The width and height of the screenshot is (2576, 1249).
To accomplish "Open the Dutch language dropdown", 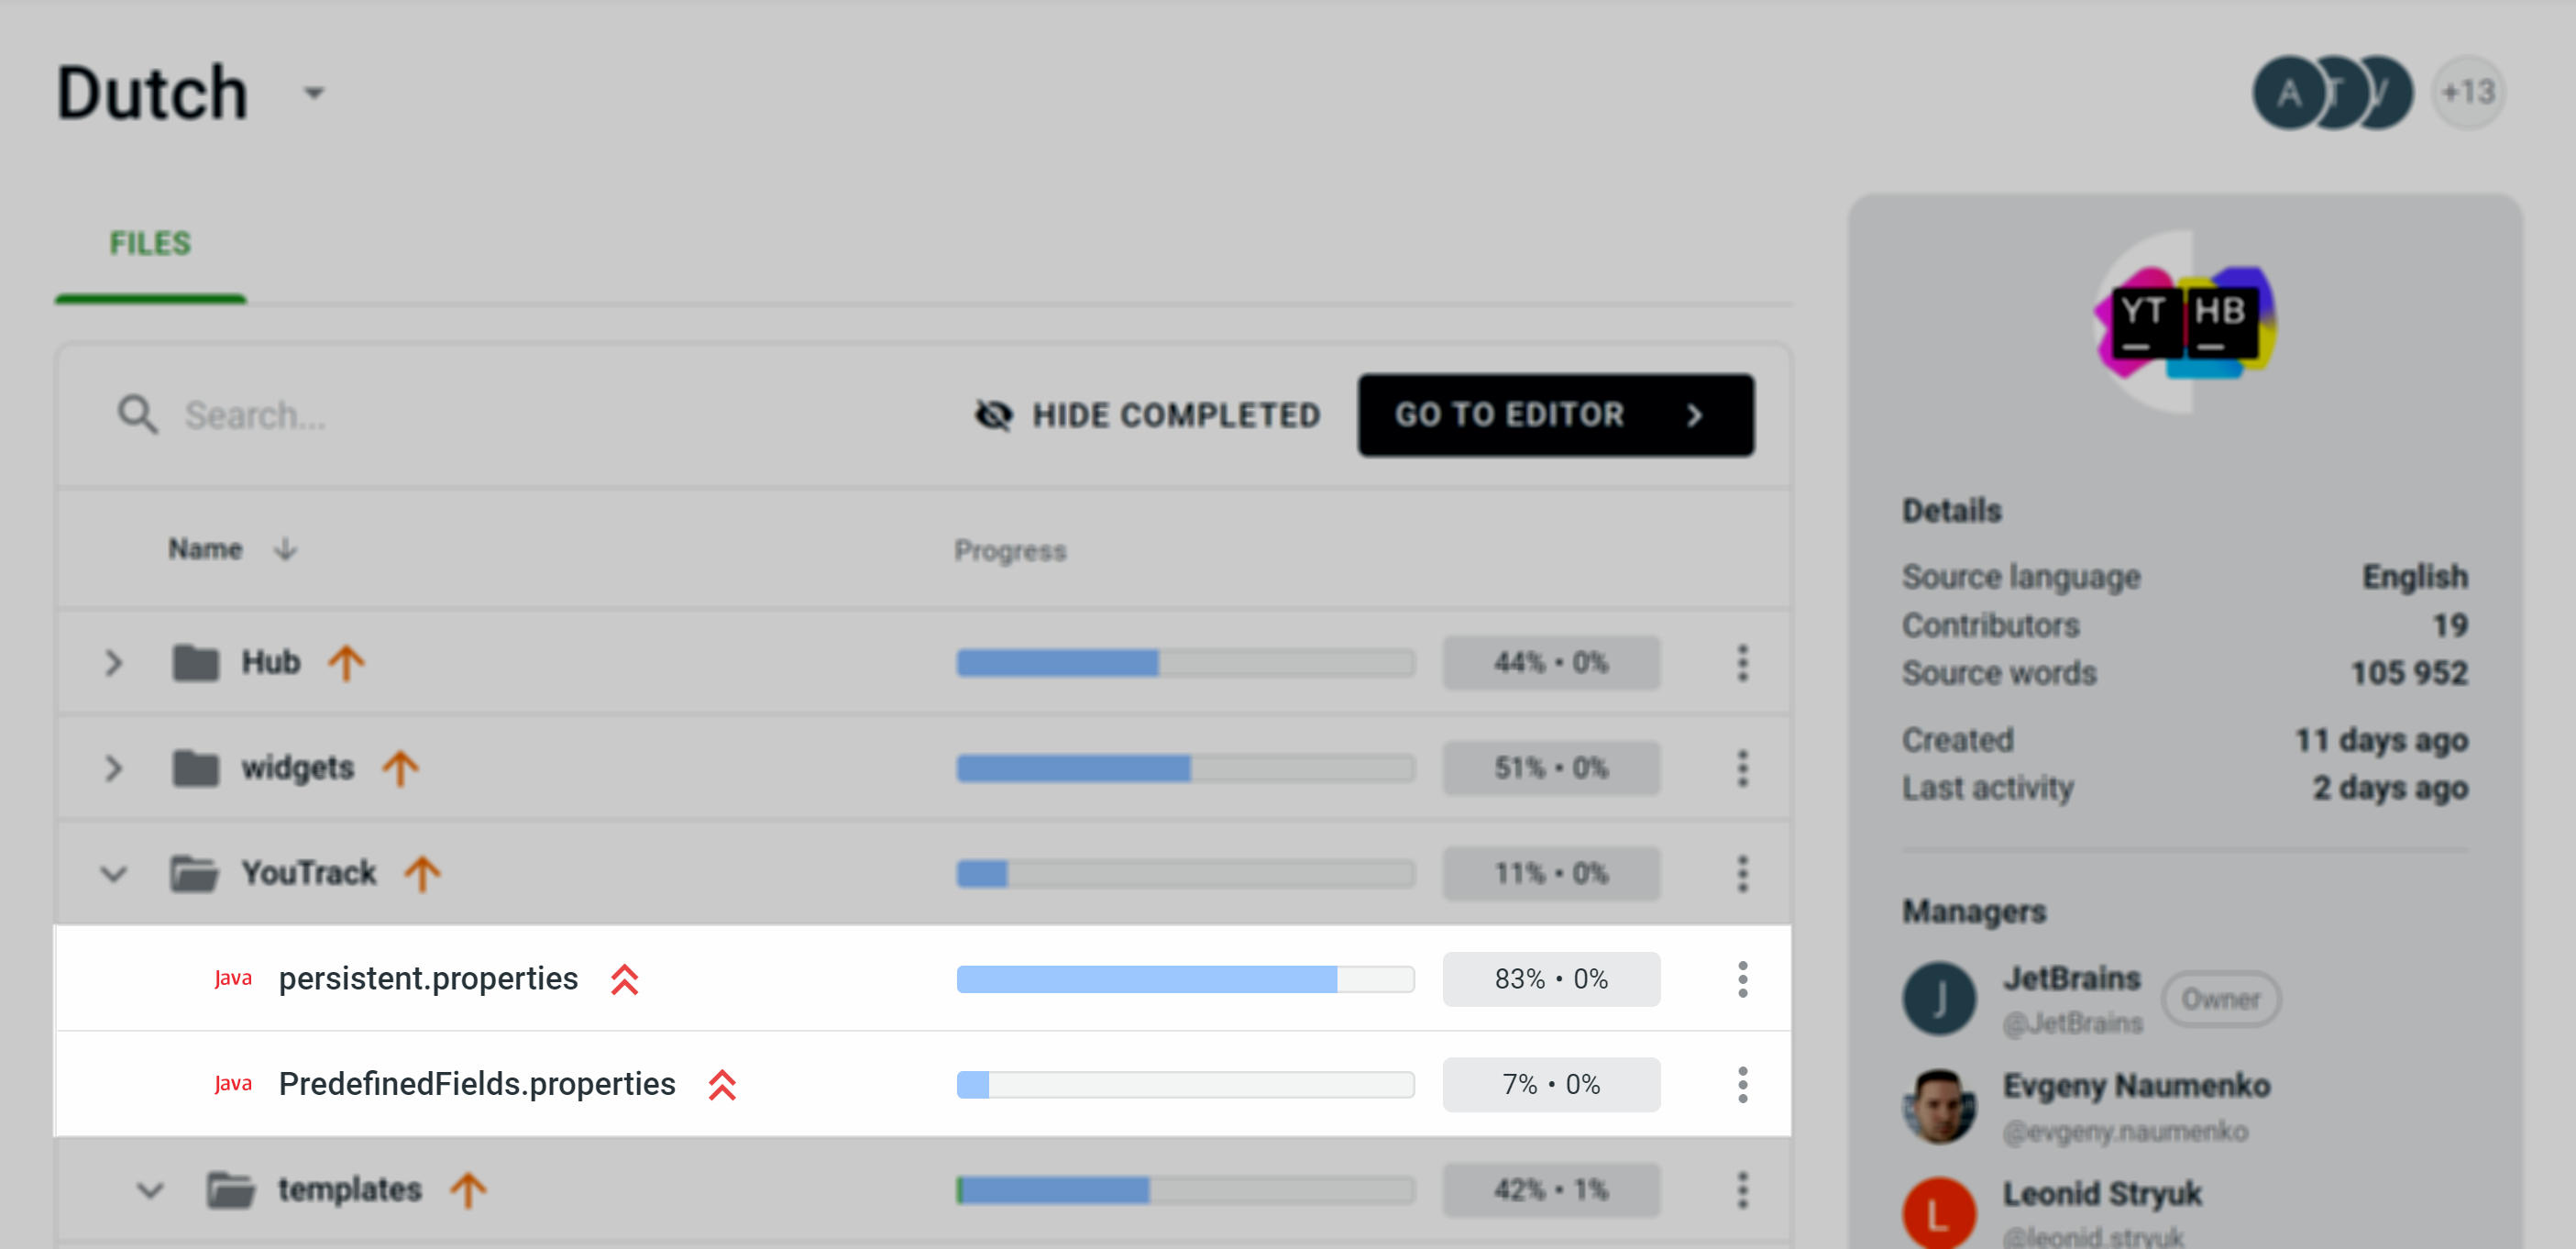I will (x=314, y=93).
